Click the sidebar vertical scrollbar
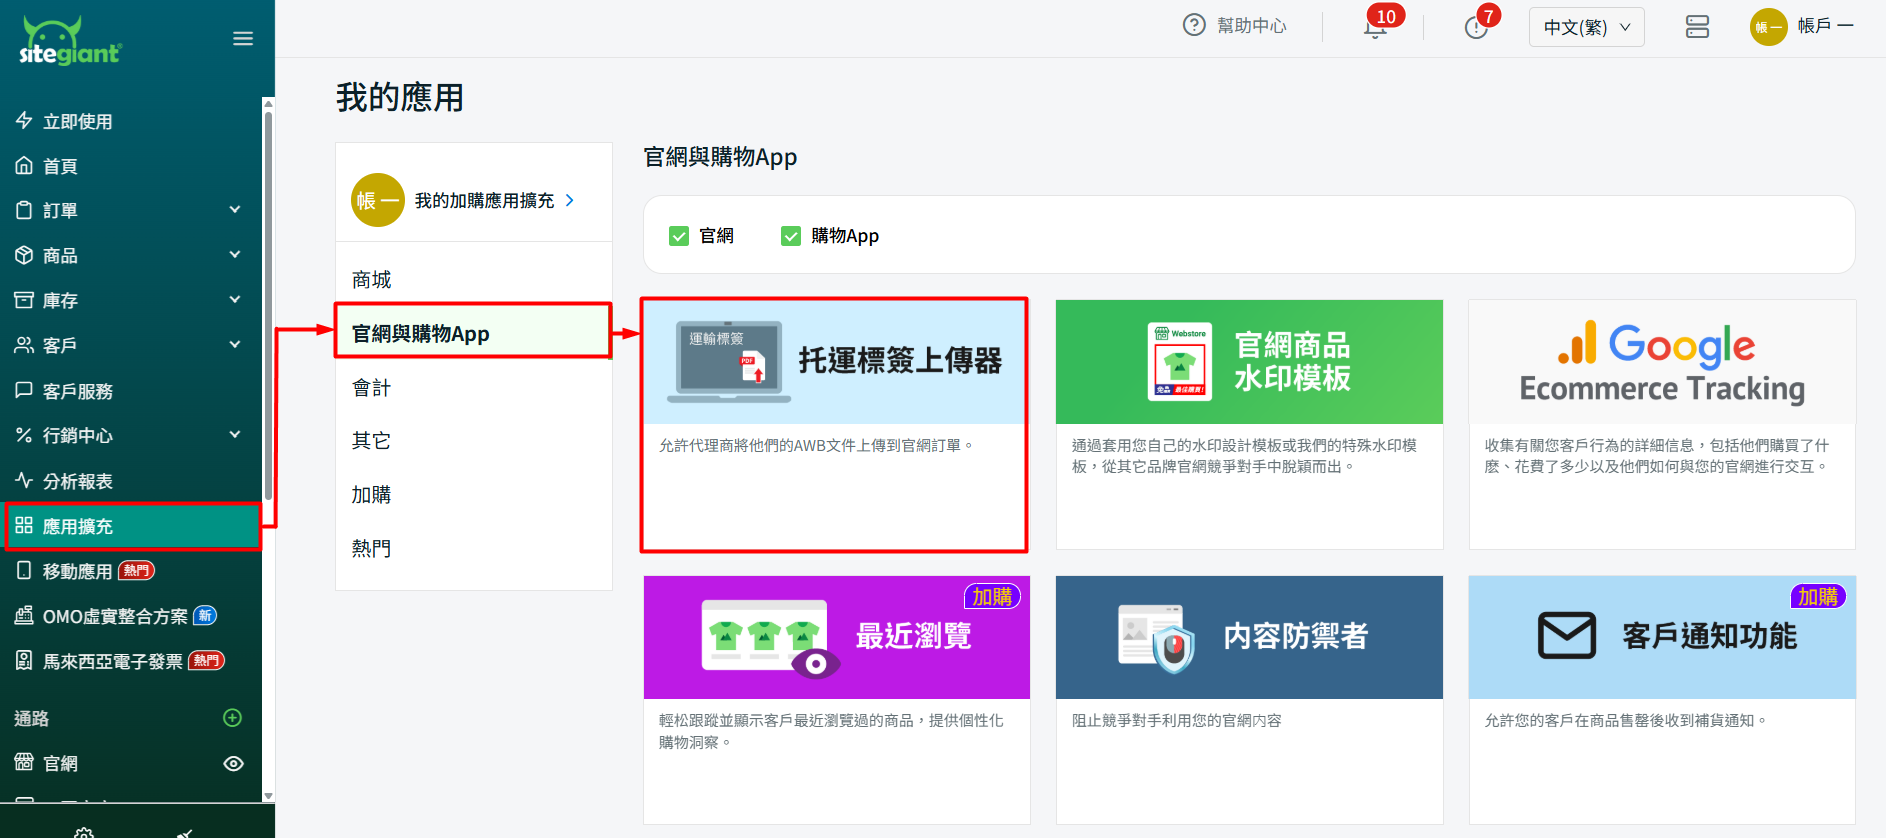1886x838 pixels. [x=268, y=300]
